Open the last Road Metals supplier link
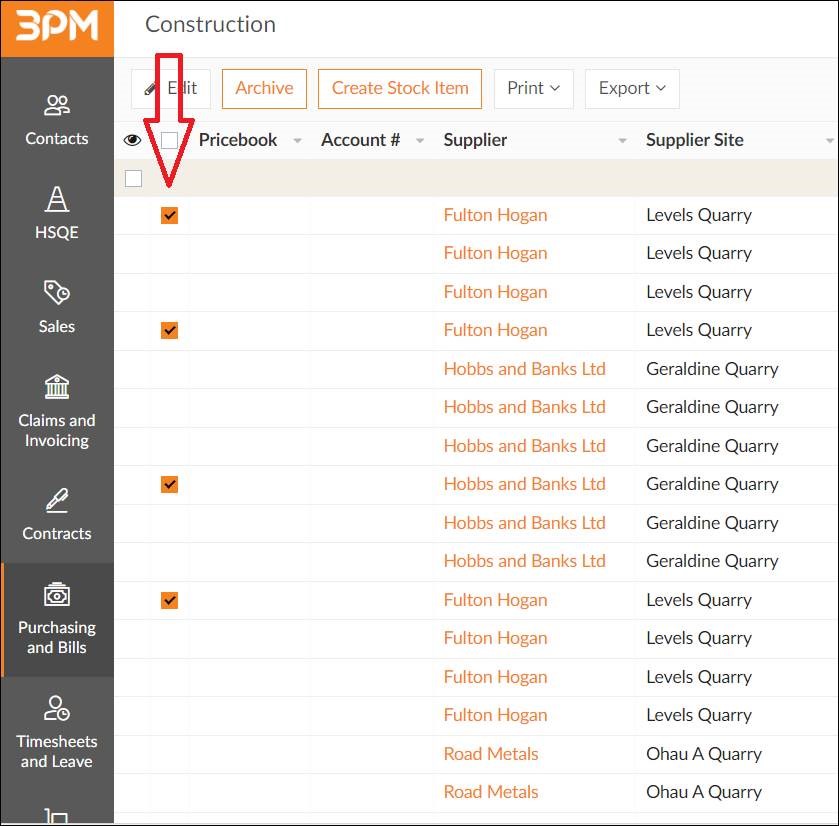This screenshot has width=839, height=826. tap(491, 792)
